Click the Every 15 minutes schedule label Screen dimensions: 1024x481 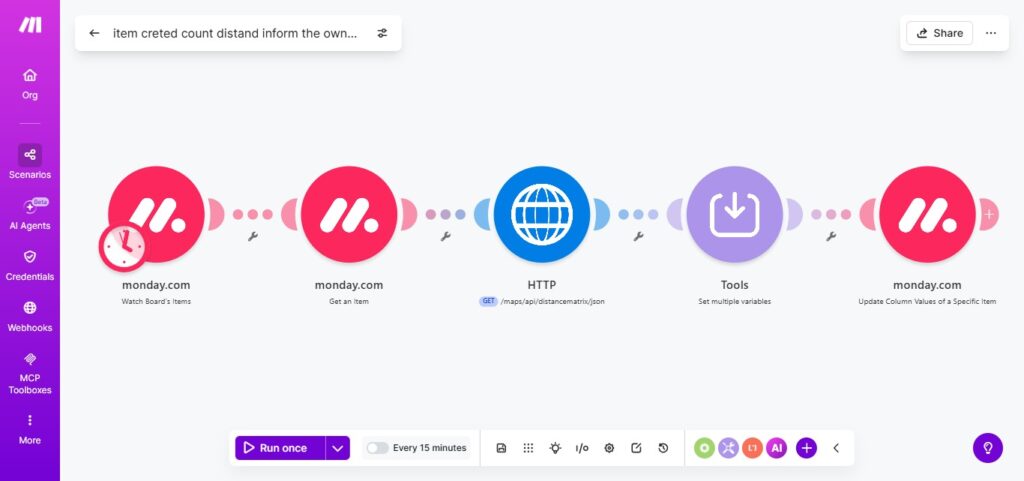[430, 448]
